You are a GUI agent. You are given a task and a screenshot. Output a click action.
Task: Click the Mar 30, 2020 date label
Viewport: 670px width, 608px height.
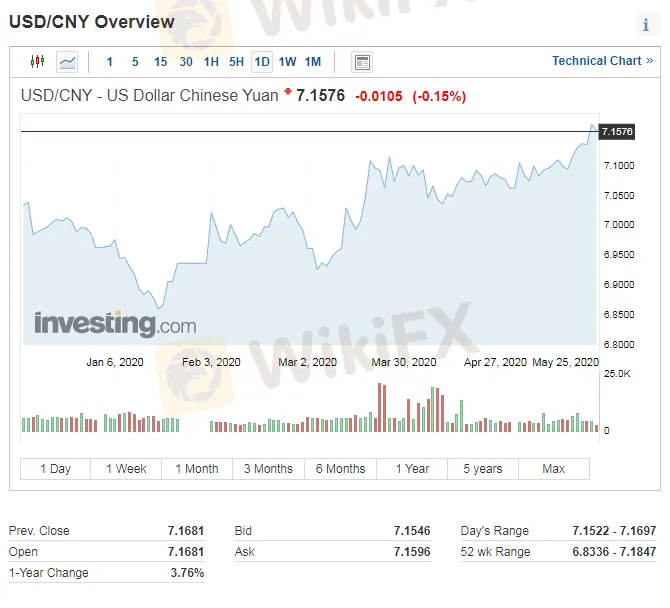[x=404, y=362]
